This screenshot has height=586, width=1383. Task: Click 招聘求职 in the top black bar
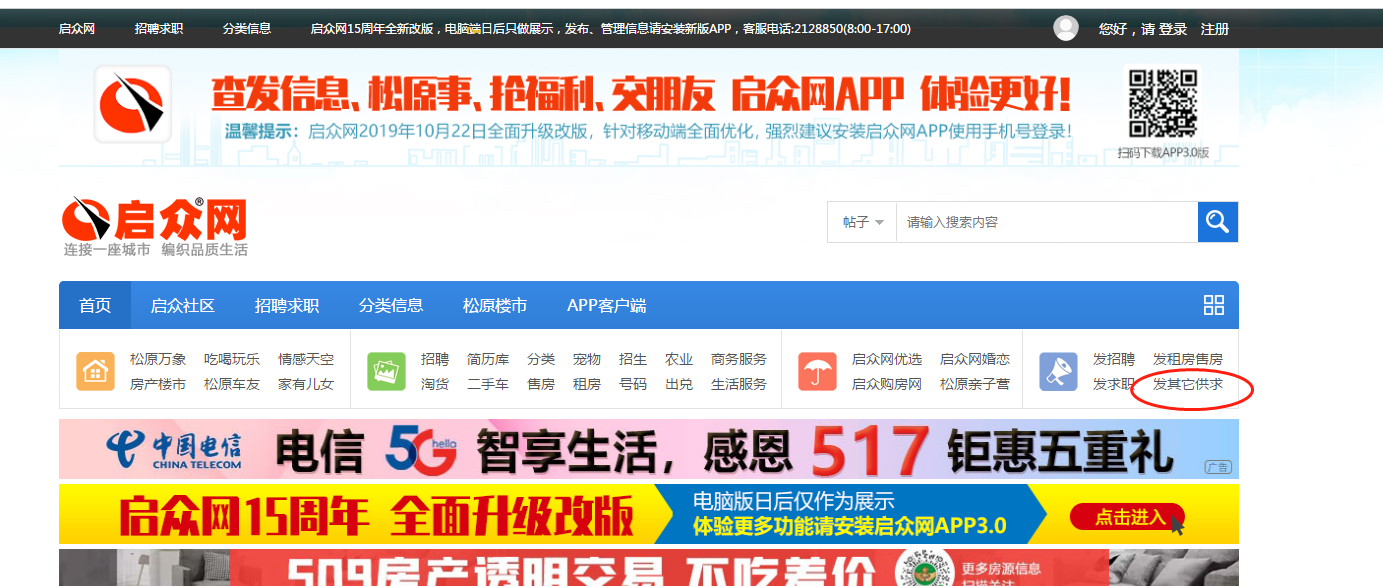(159, 28)
